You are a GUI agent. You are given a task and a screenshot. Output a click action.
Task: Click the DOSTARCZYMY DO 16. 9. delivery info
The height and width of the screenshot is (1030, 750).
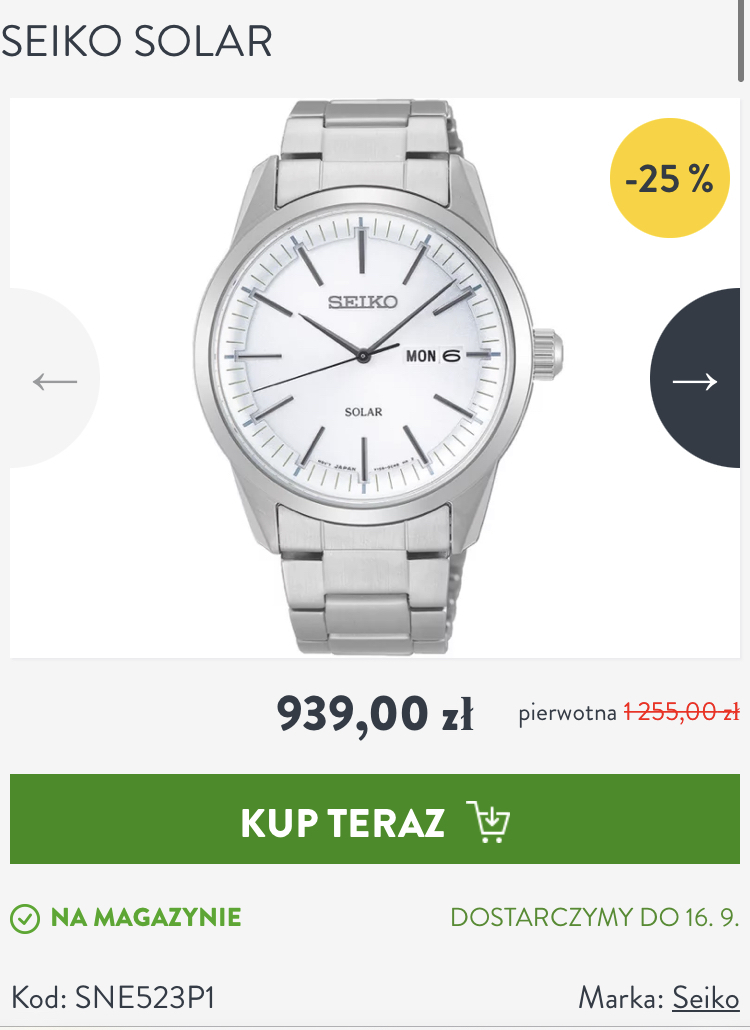[595, 917]
